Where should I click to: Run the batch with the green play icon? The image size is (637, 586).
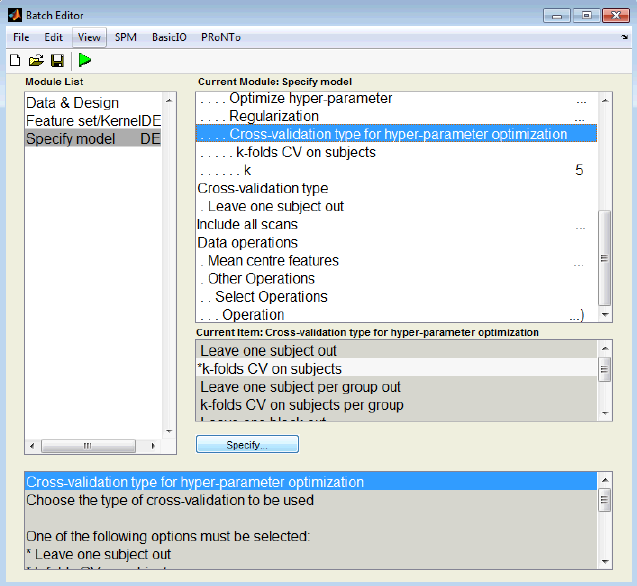point(84,60)
